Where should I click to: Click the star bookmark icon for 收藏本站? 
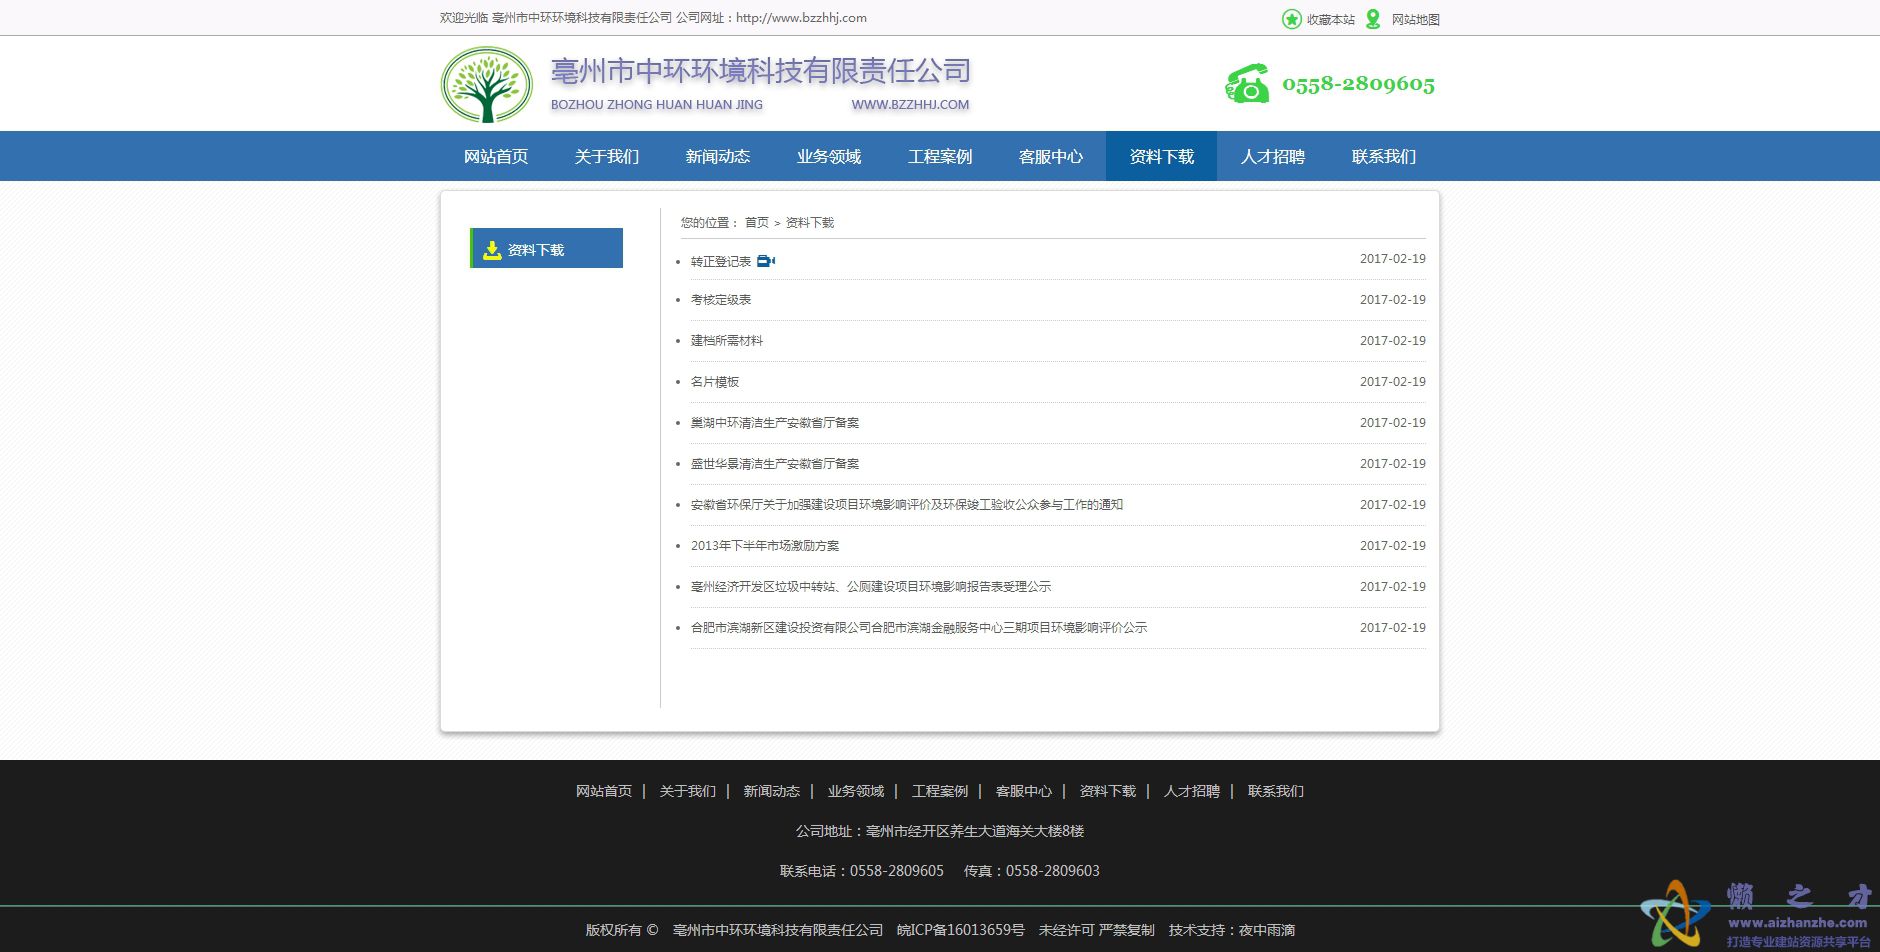coord(1291,19)
